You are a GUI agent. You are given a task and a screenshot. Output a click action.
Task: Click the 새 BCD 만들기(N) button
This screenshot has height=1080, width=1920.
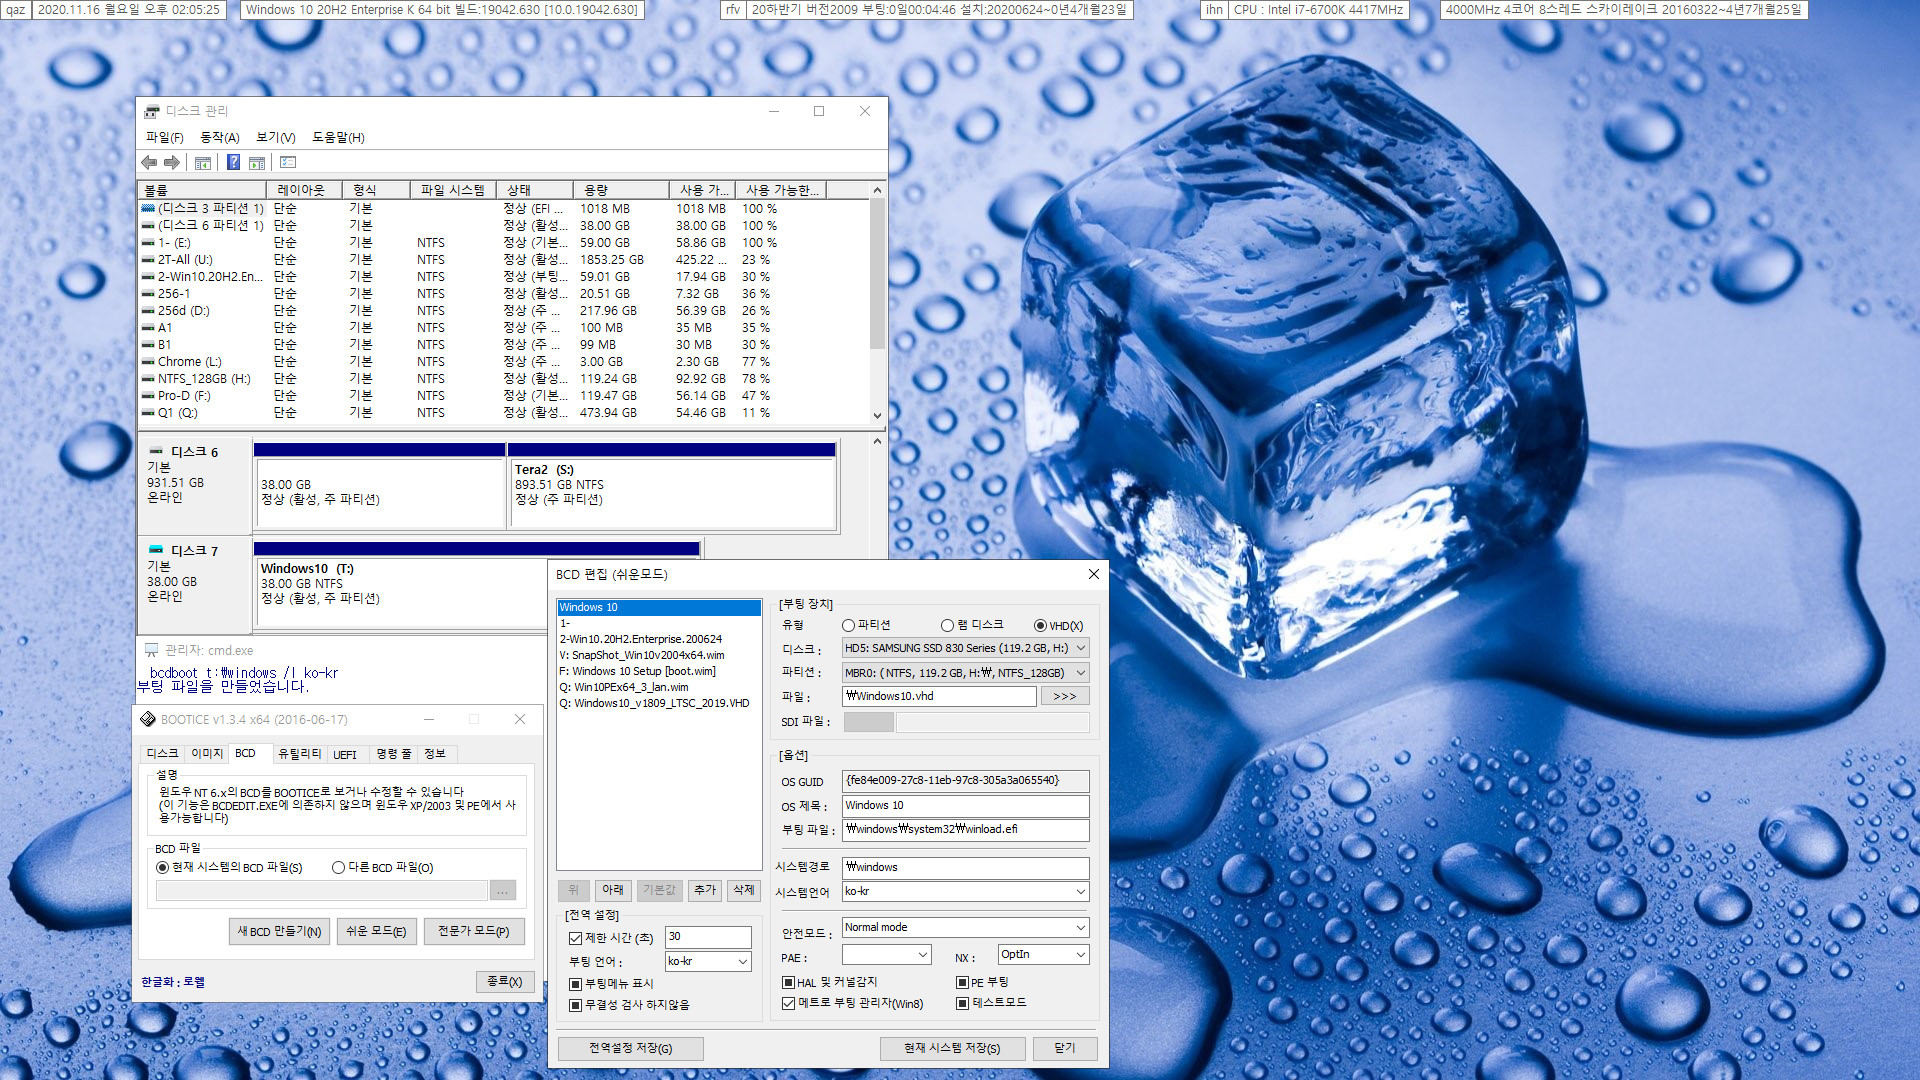tap(279, 931)
